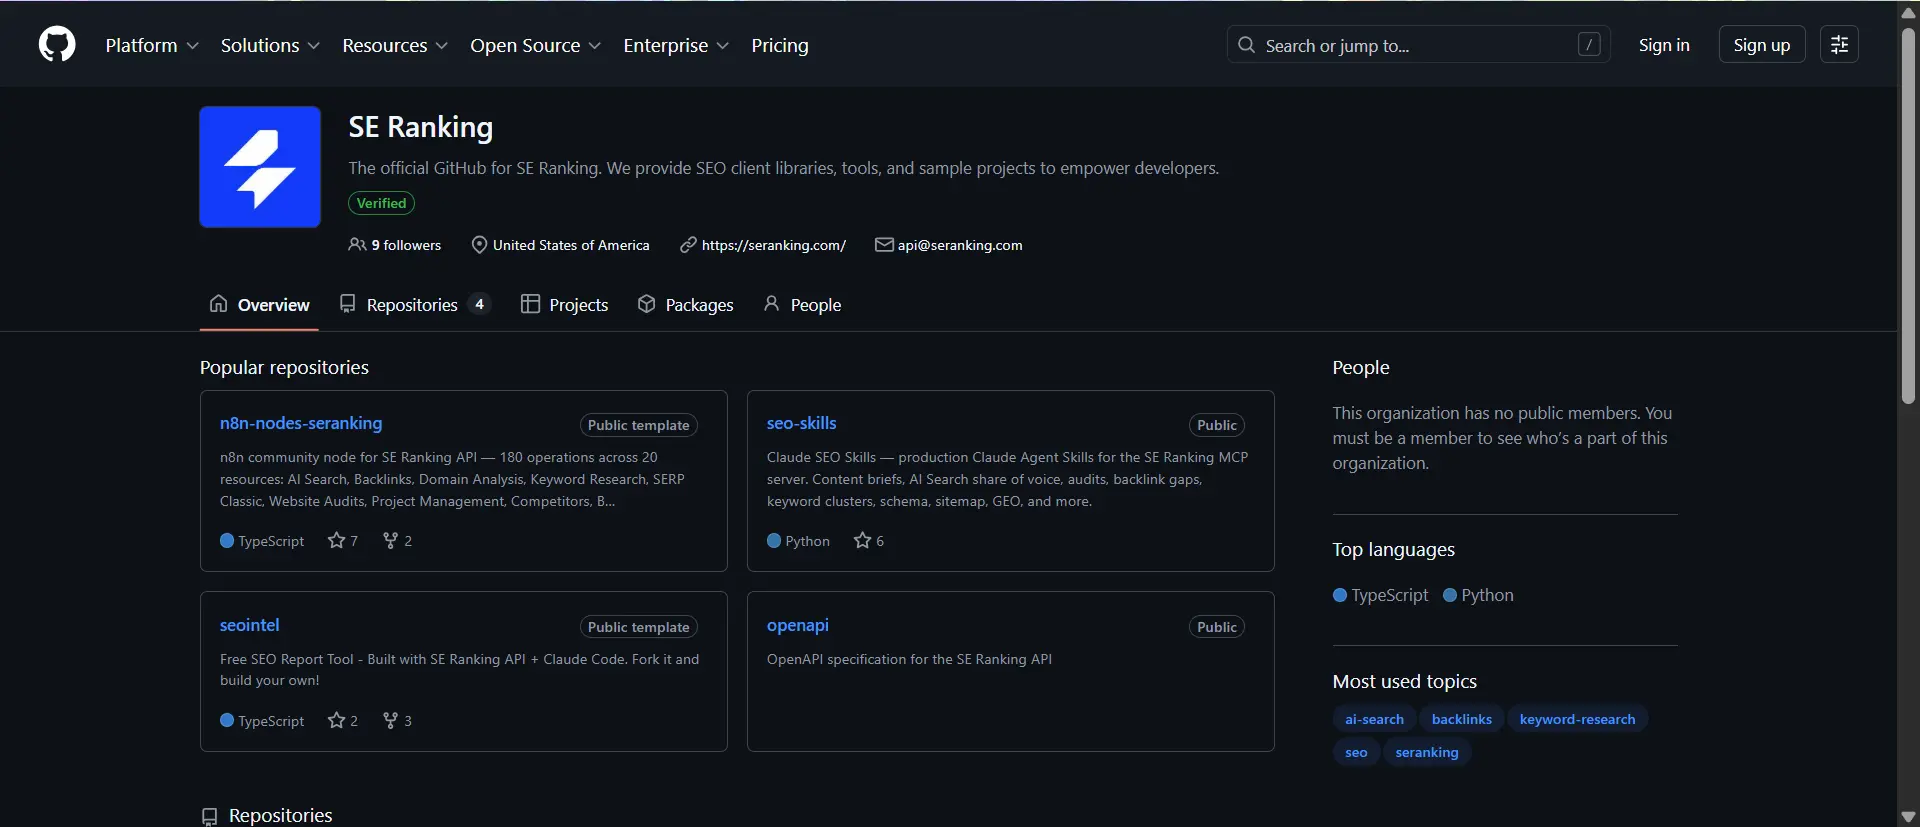
Task: Click the vertical page scrollbar thumb
Action: [x=1908, y=215]
